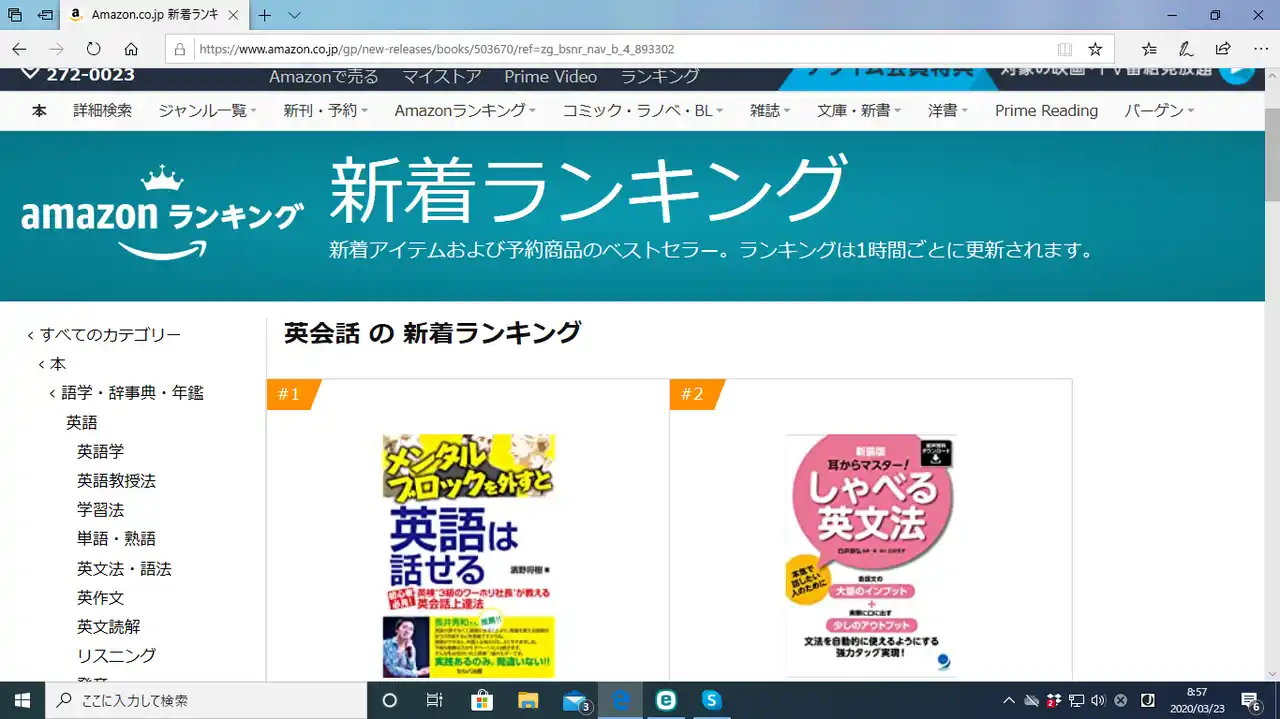
Task: Open the ランキング top link
Action: tap(660, 77)
